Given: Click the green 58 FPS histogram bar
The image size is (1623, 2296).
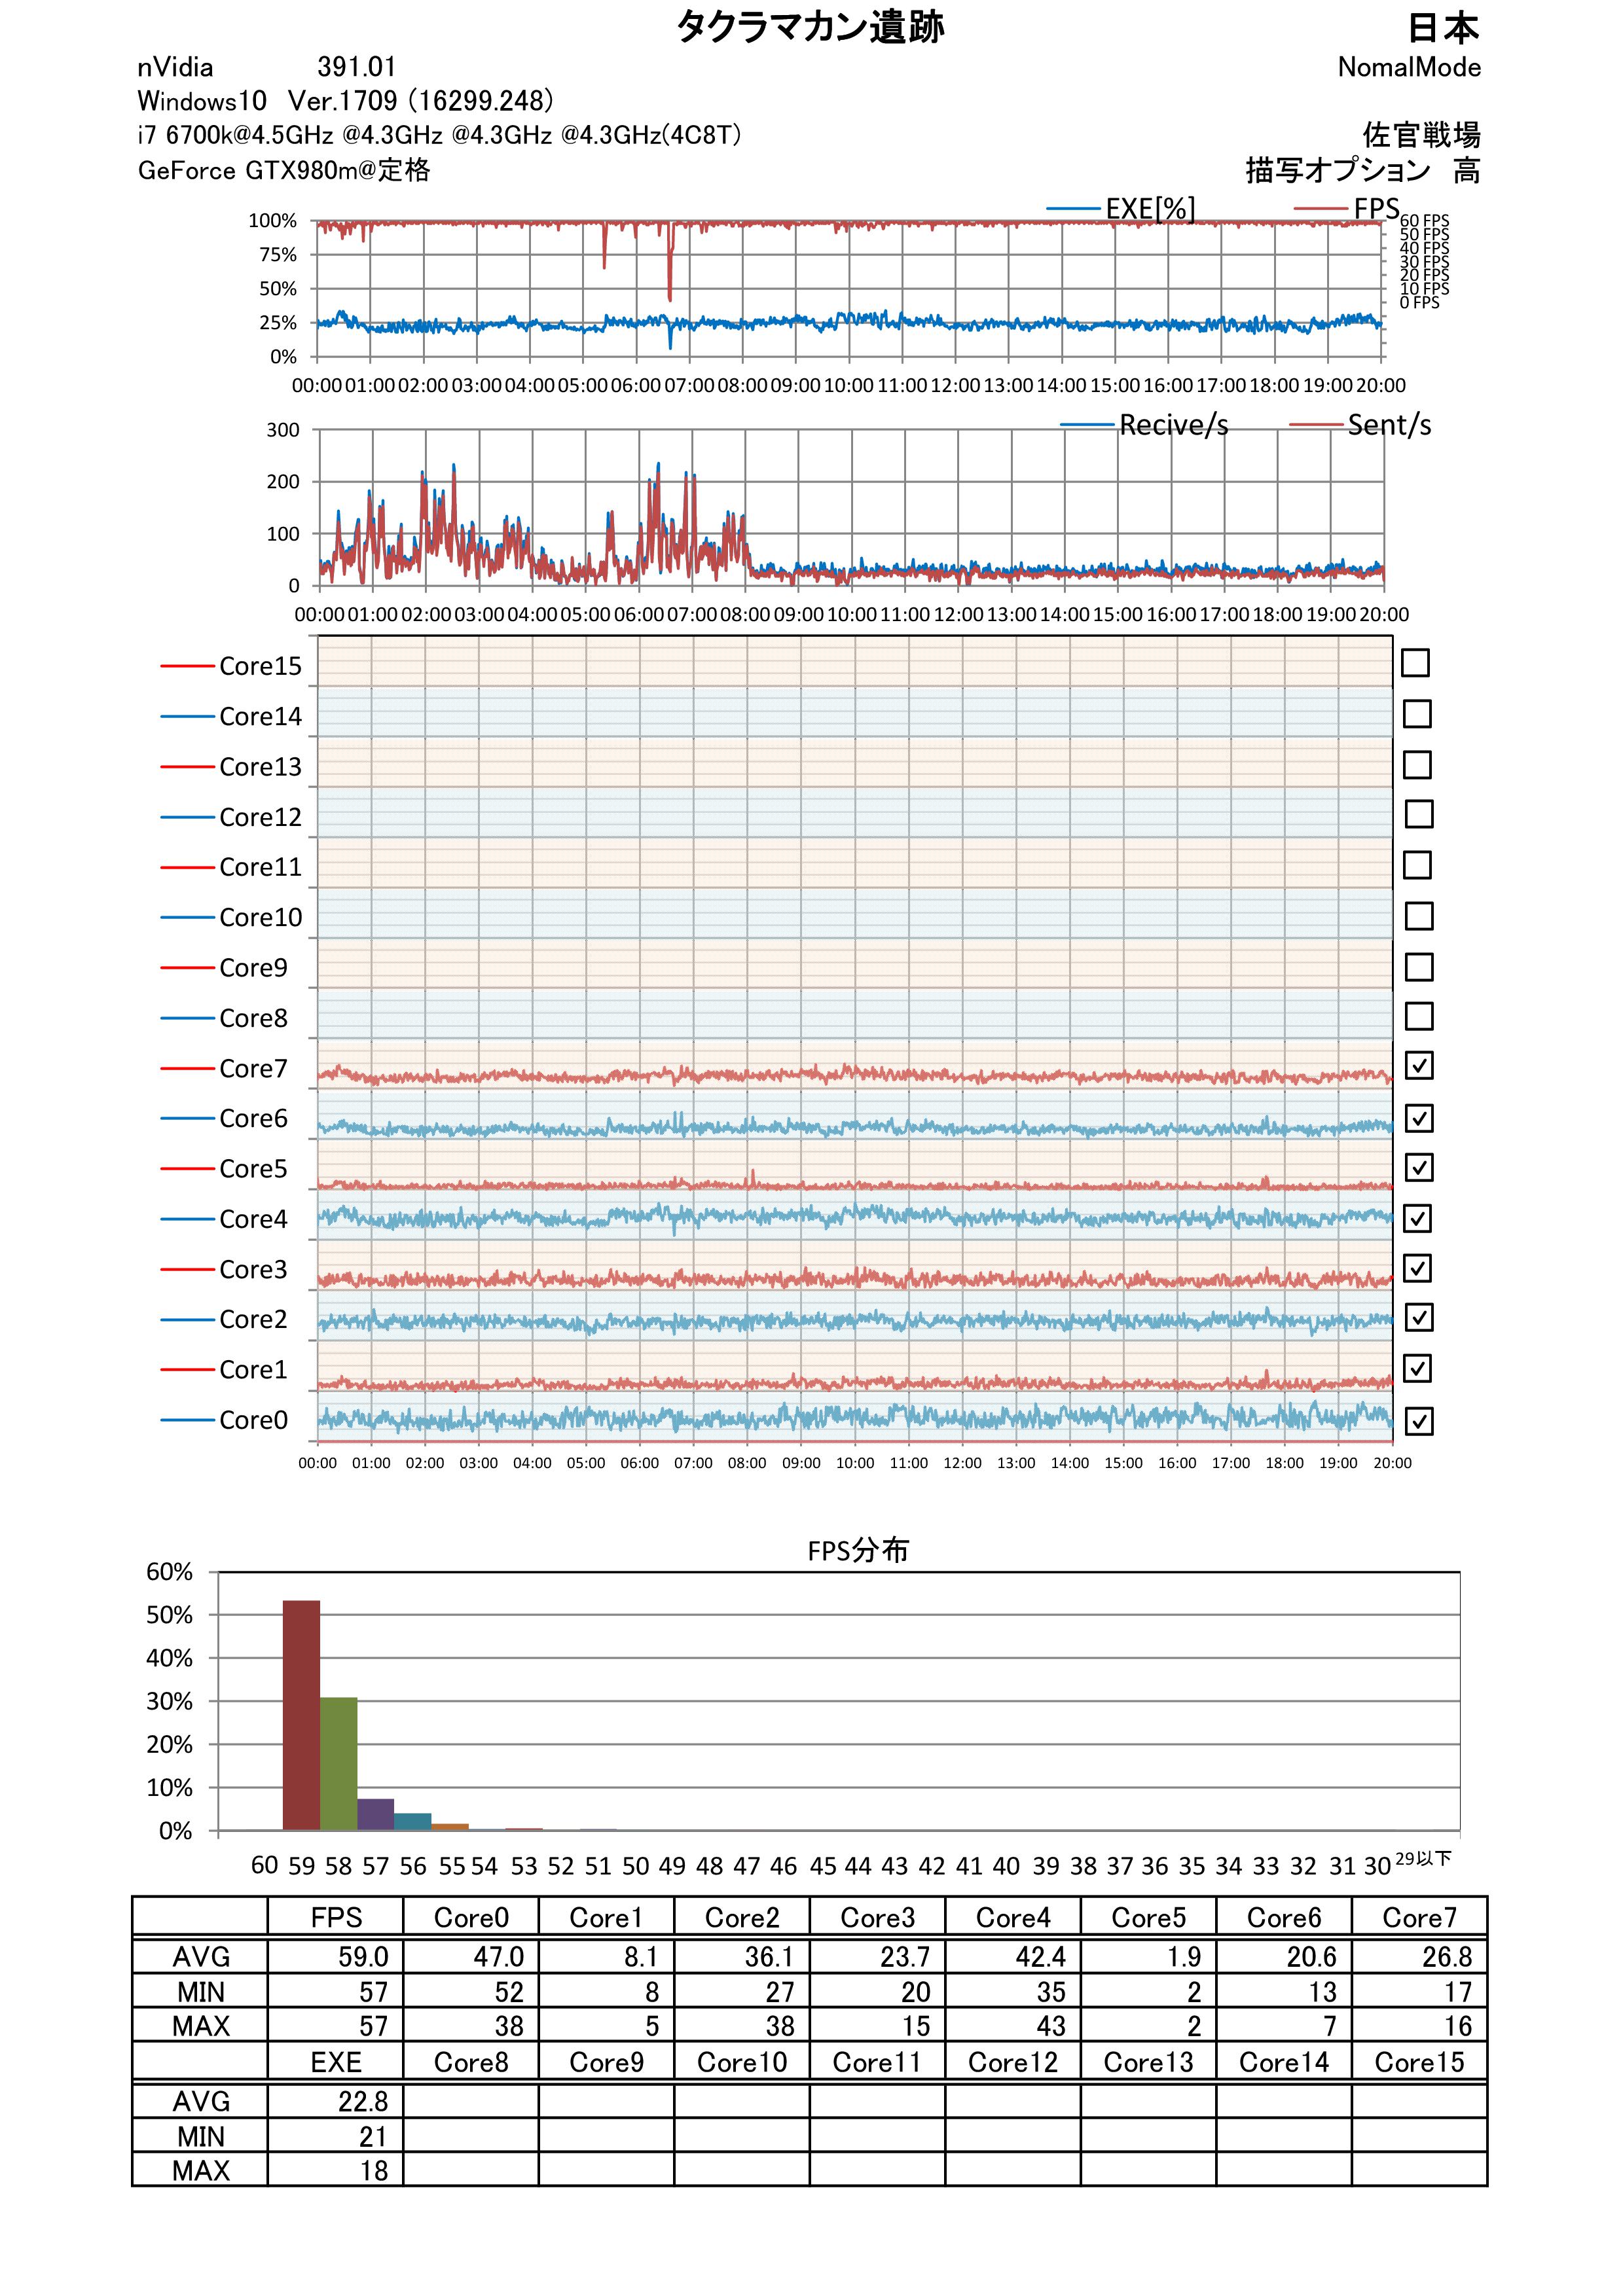Looking at the screenshot, I should point(338,1764).
